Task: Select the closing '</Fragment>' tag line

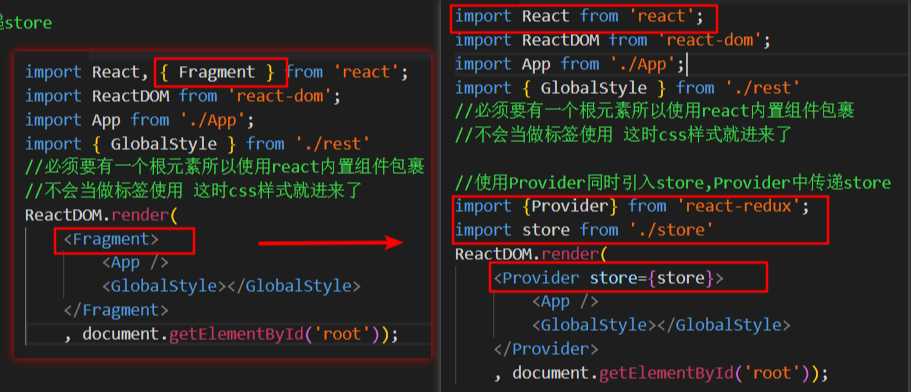Action: (x=116, y=310)
